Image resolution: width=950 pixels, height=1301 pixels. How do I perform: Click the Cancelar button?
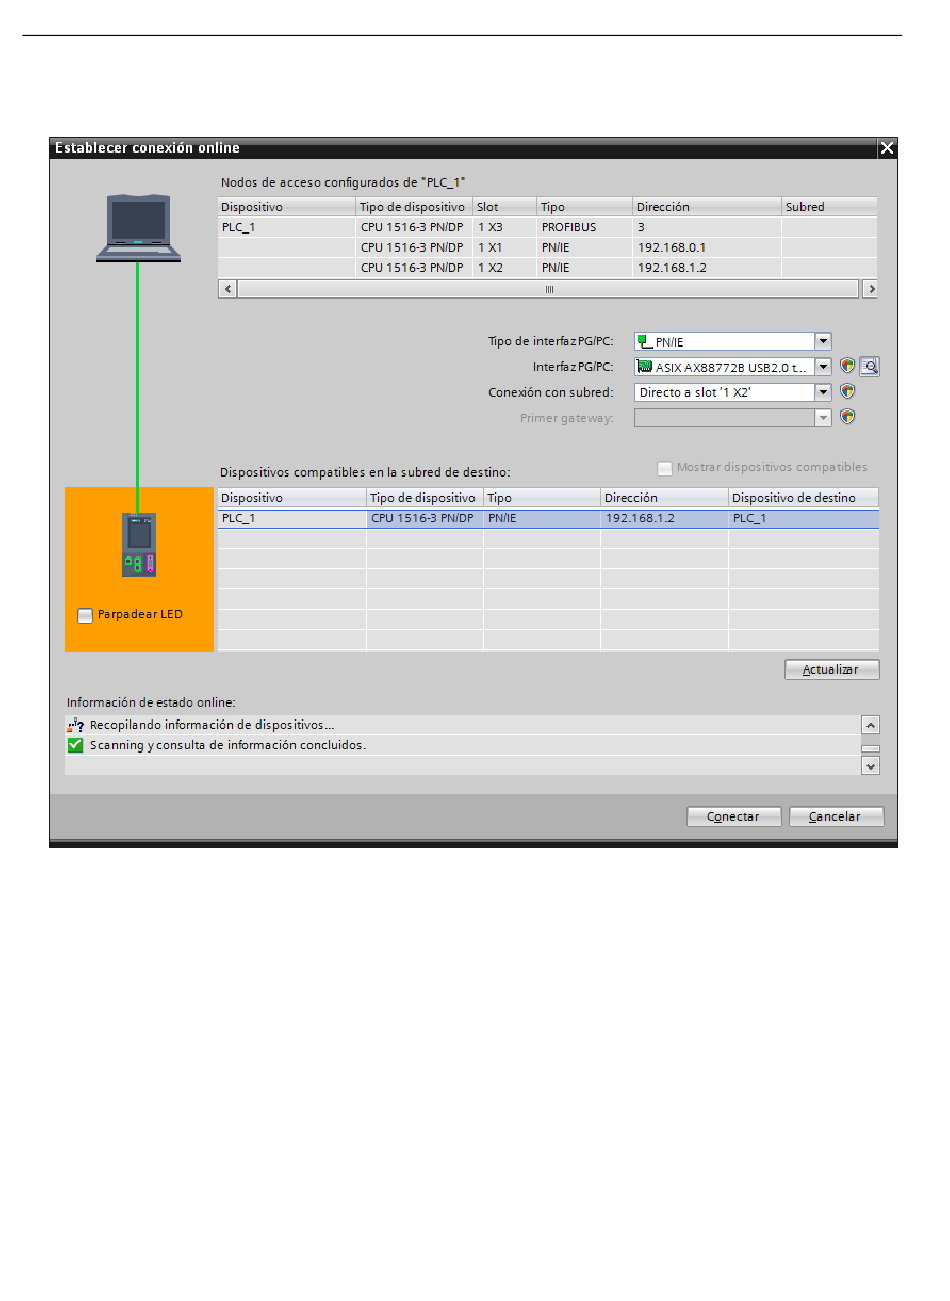pyautogui.click(x=836, y=817)
